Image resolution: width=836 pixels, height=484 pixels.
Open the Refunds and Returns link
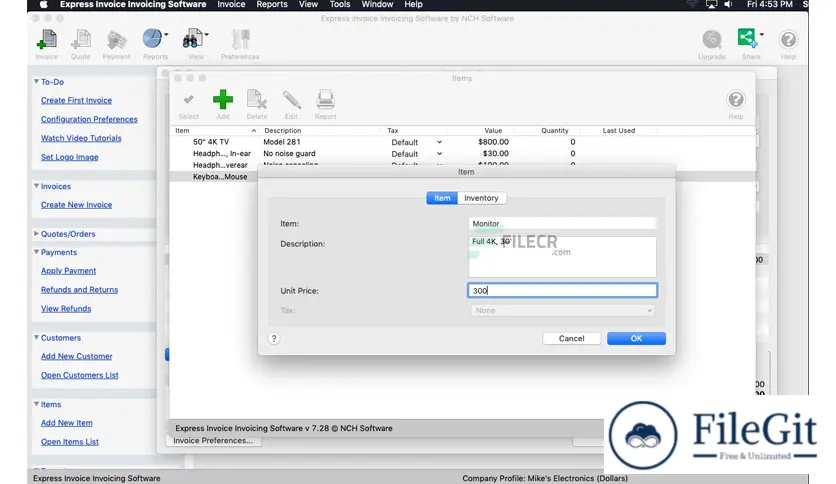click(x=79, y=290)
